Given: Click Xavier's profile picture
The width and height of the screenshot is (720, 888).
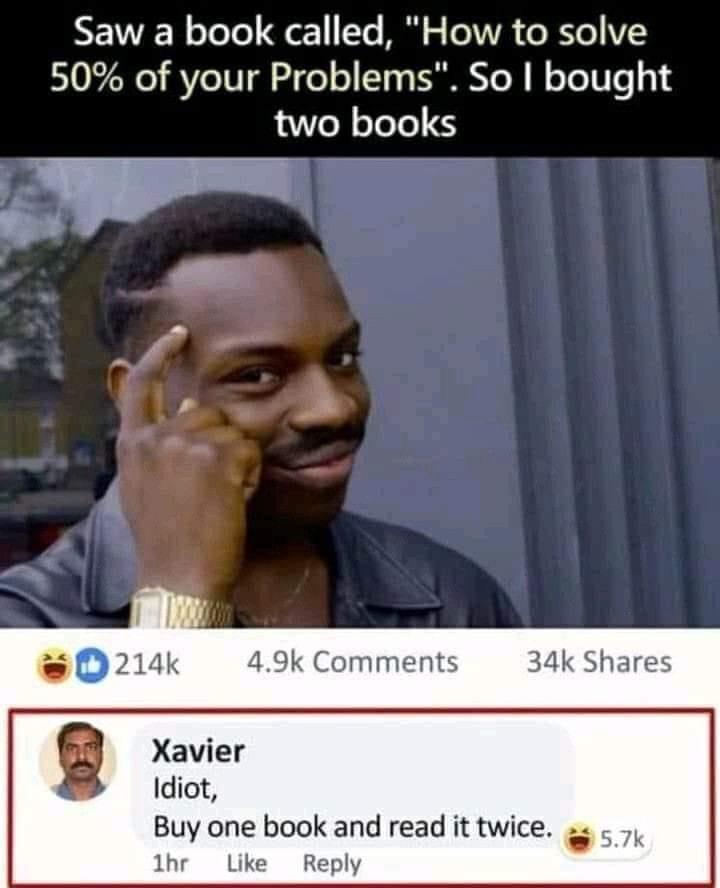Looking at the screenshot, I should (78, 761).
